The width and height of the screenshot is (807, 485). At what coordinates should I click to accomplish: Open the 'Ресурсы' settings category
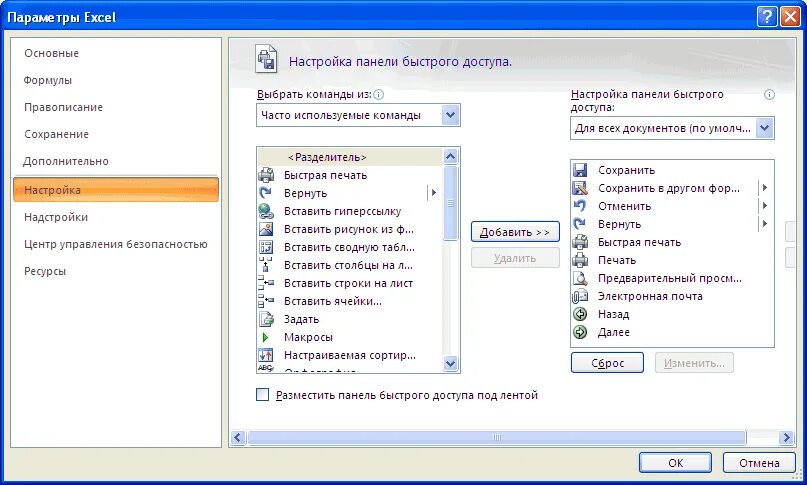coord(45,271)
